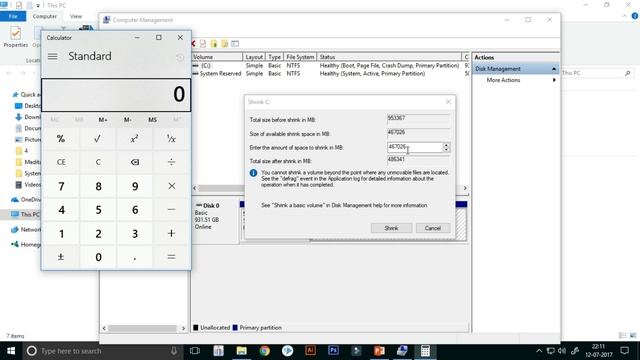Click the Shrink button in dialog
The image size is (640, 360).
391,228
